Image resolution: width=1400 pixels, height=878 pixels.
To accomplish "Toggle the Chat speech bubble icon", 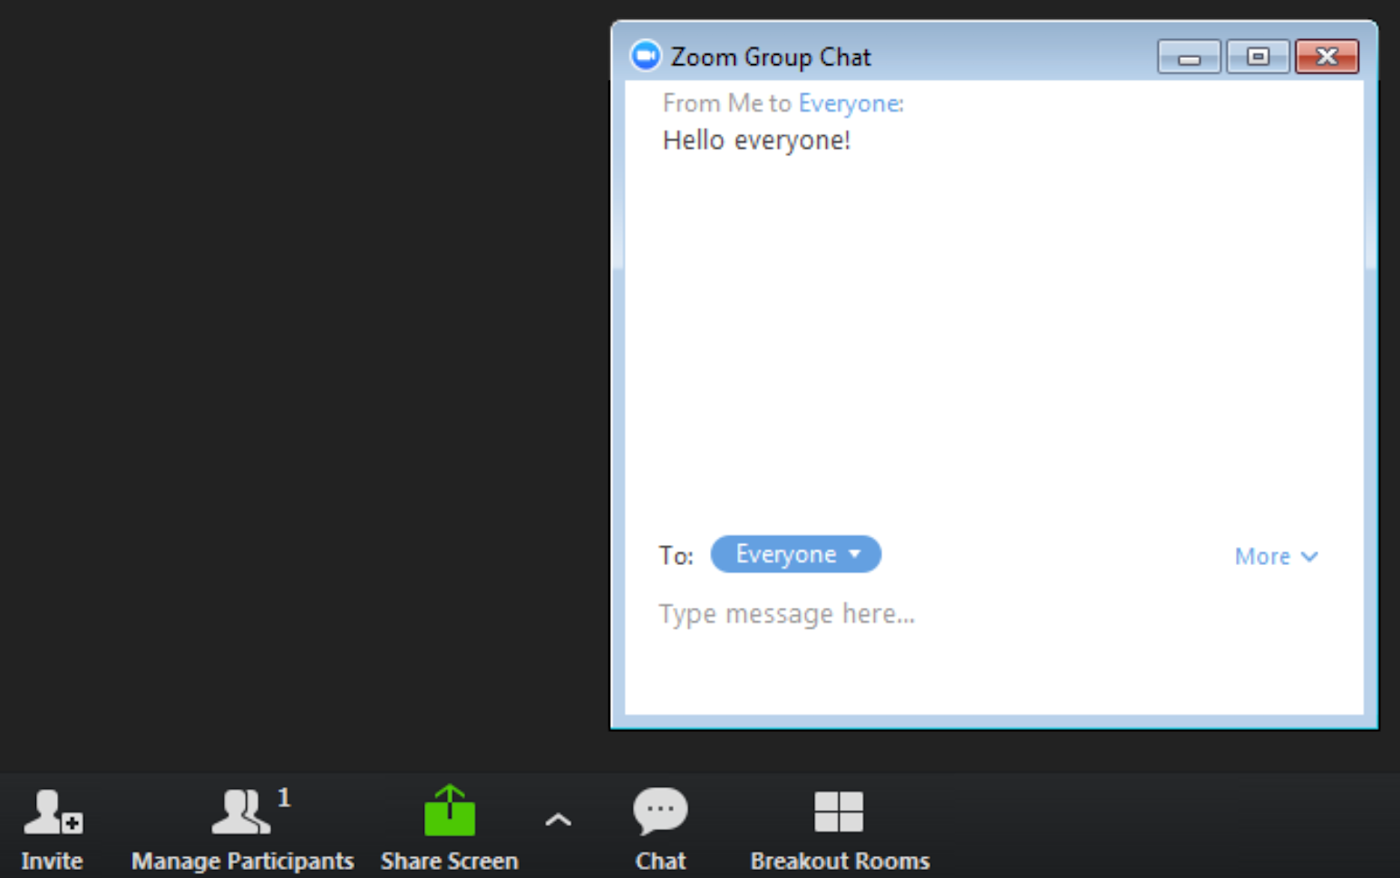I will click(660, 811).
